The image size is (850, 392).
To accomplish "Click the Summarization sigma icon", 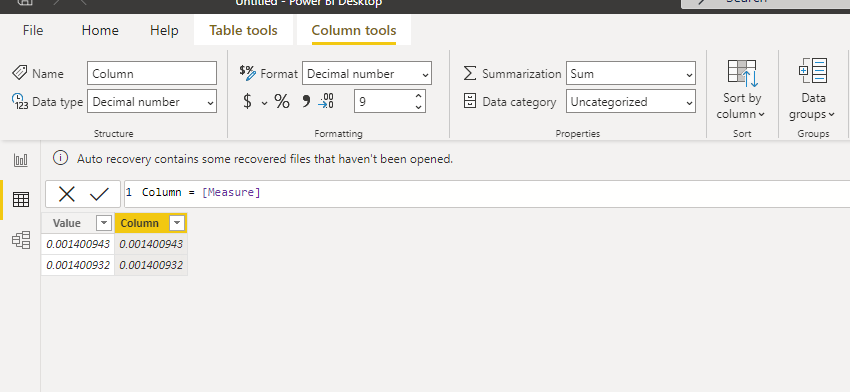I will 470,73.
